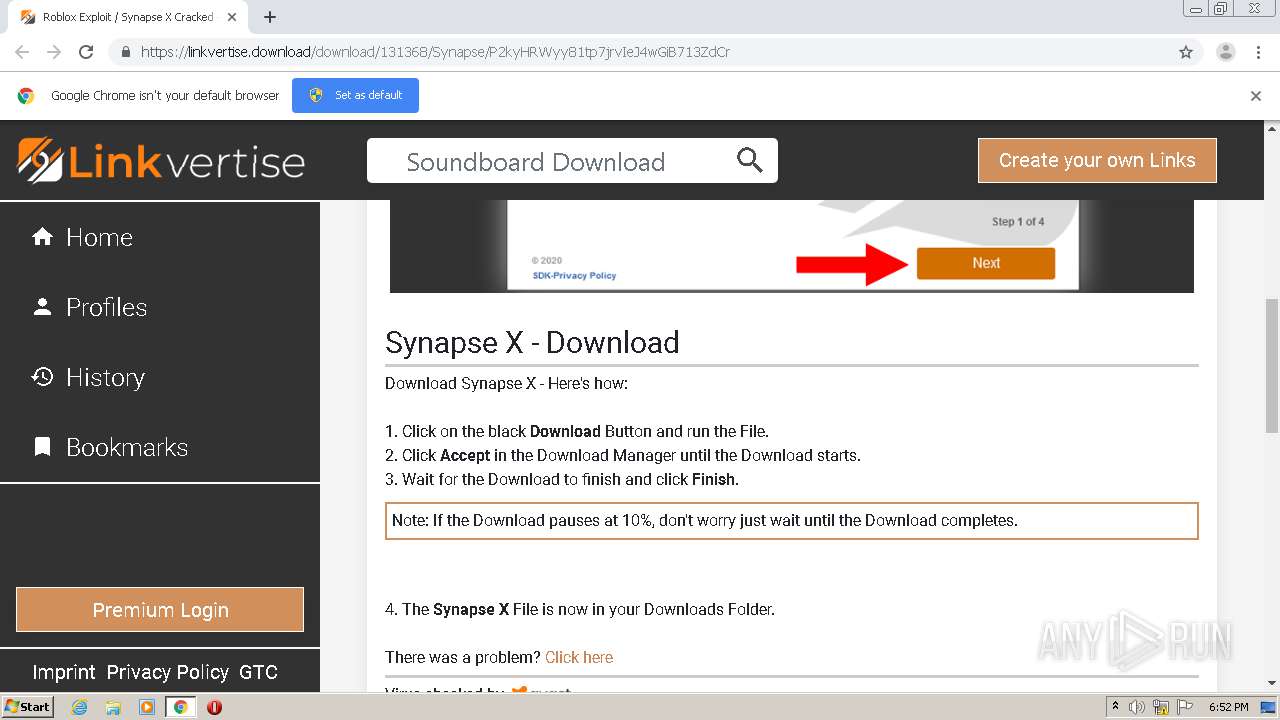Click the scrollbar up arrow
This screenshot has width=1280, height=720.
tap(1272, 128)
